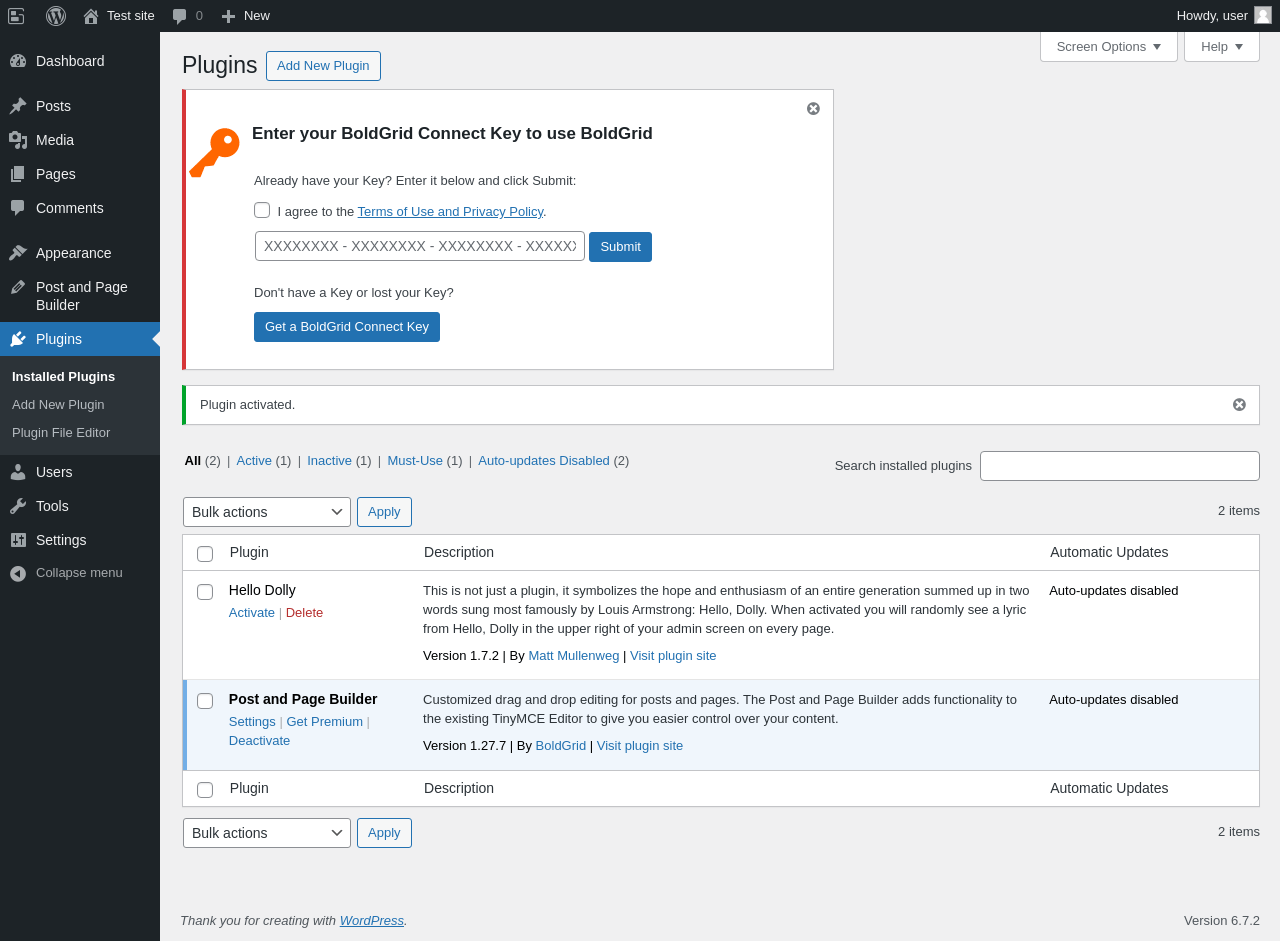This screenshot has height=941, width=1280.
Task: Click the Settings sliders icon
Action: click(x=18, y=540)
